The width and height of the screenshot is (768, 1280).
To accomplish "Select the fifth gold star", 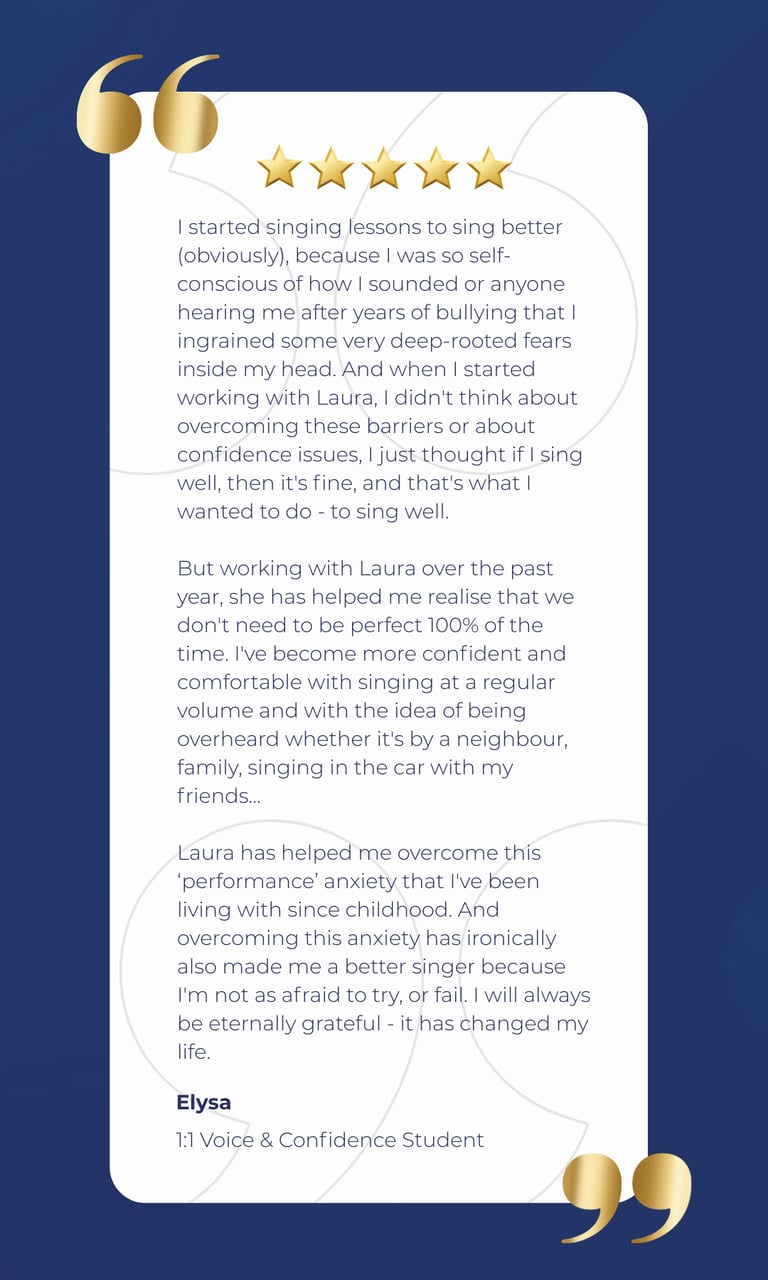I will 489,167.
